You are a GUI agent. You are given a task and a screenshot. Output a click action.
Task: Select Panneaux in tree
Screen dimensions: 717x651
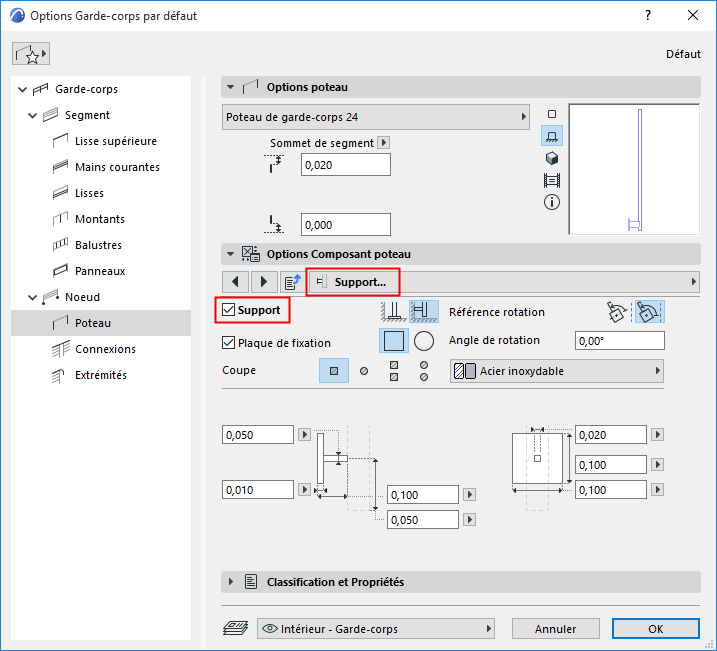pos(100,271)
